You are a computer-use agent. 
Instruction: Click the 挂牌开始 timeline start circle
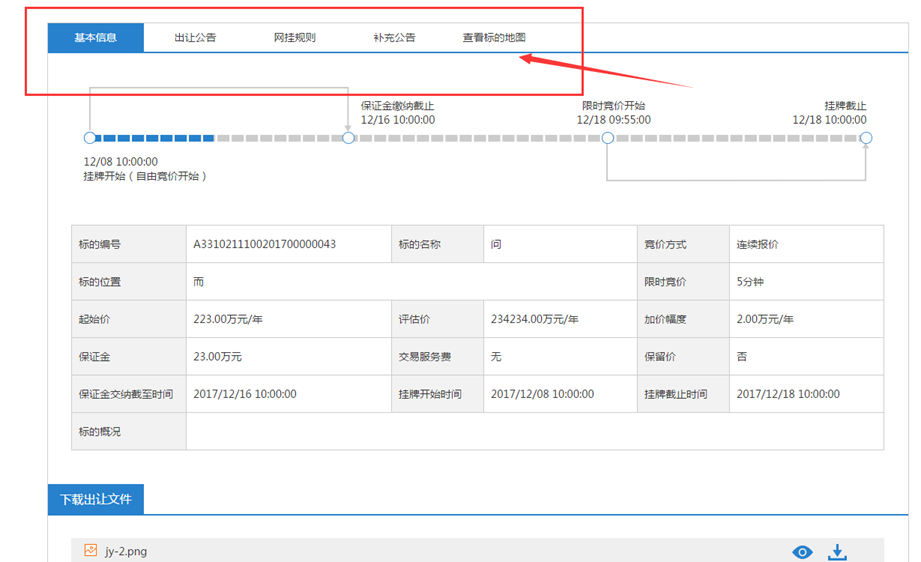(x=90, y=138)
